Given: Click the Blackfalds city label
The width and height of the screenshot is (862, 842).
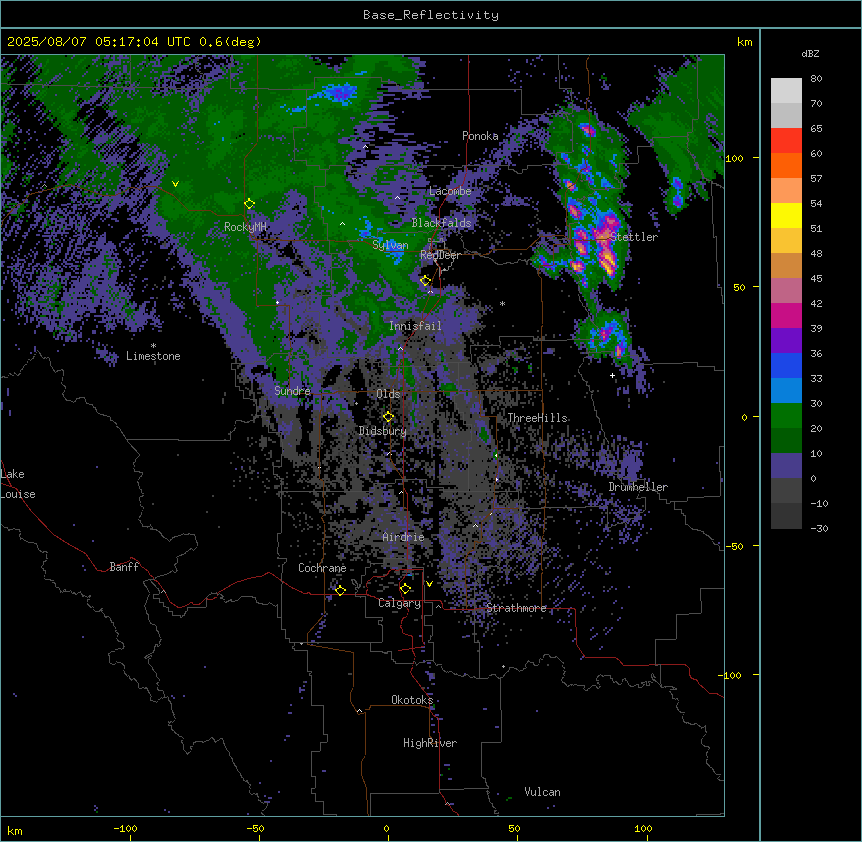Looking at the screenshot, I should coord(441,223).
